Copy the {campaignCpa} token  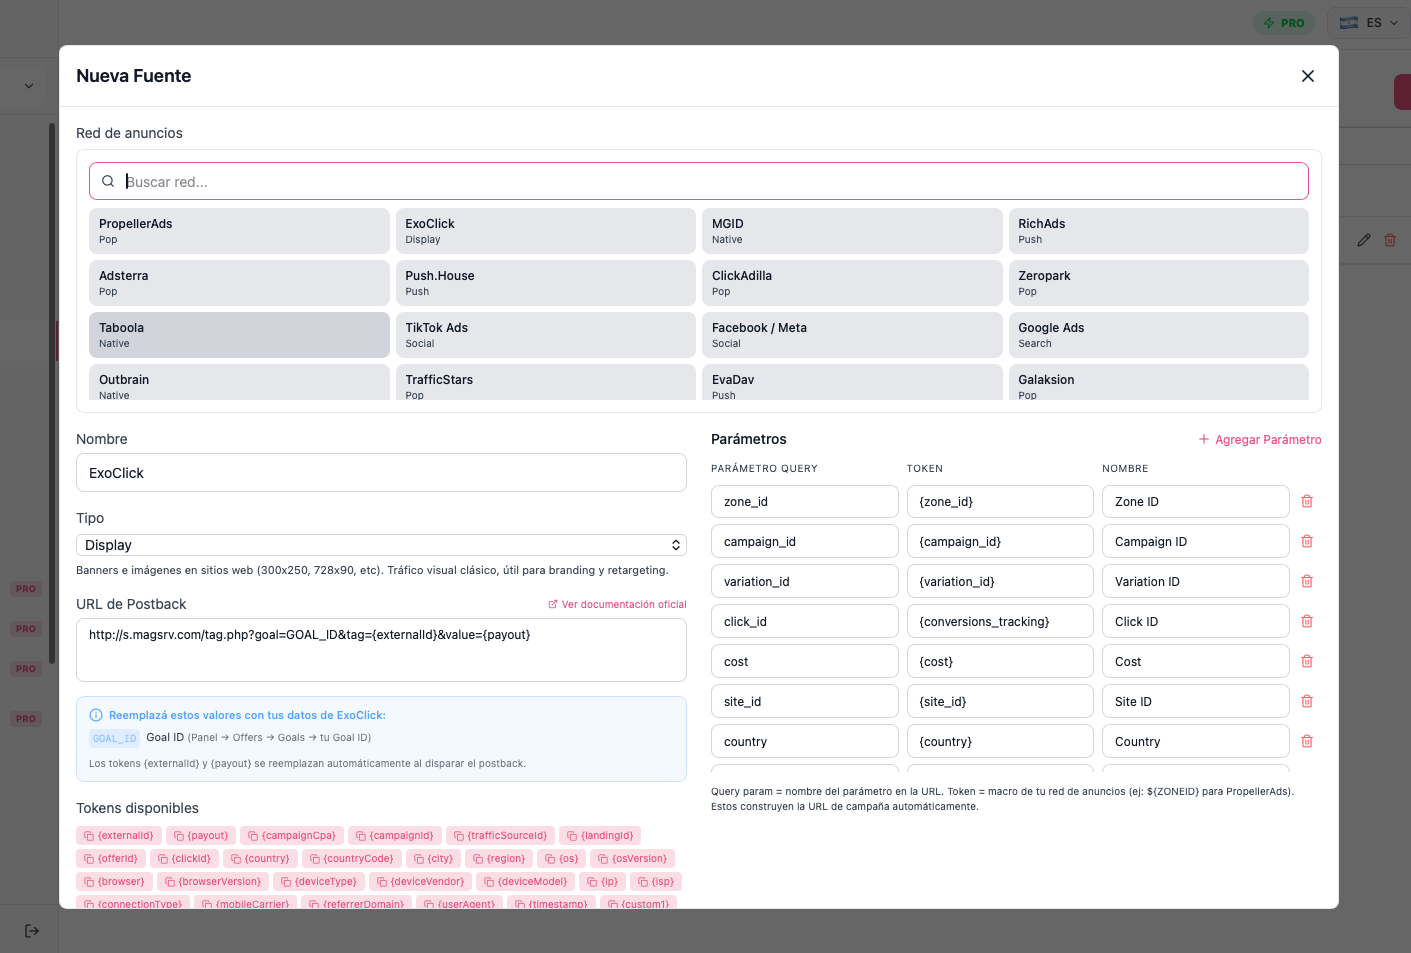pos(291,836)
